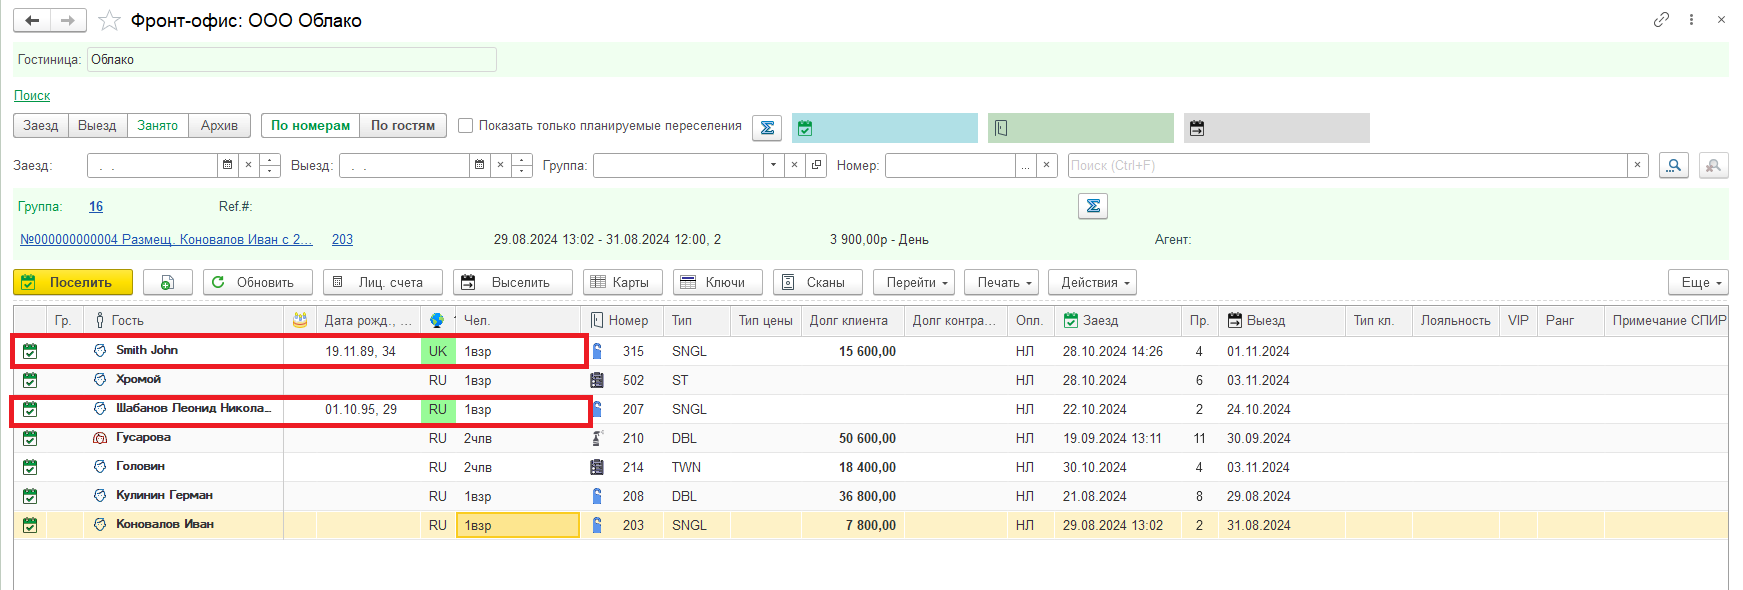
Task: Open the Поиск link
Action: [32, 95]
